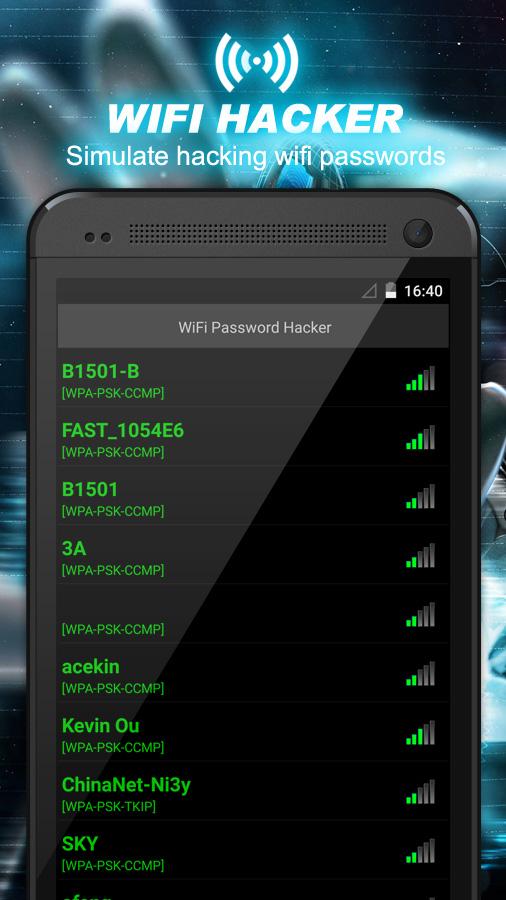Tap the cellular signal icon in status bar
Viewport: 506px width, 900px height.
369,292
